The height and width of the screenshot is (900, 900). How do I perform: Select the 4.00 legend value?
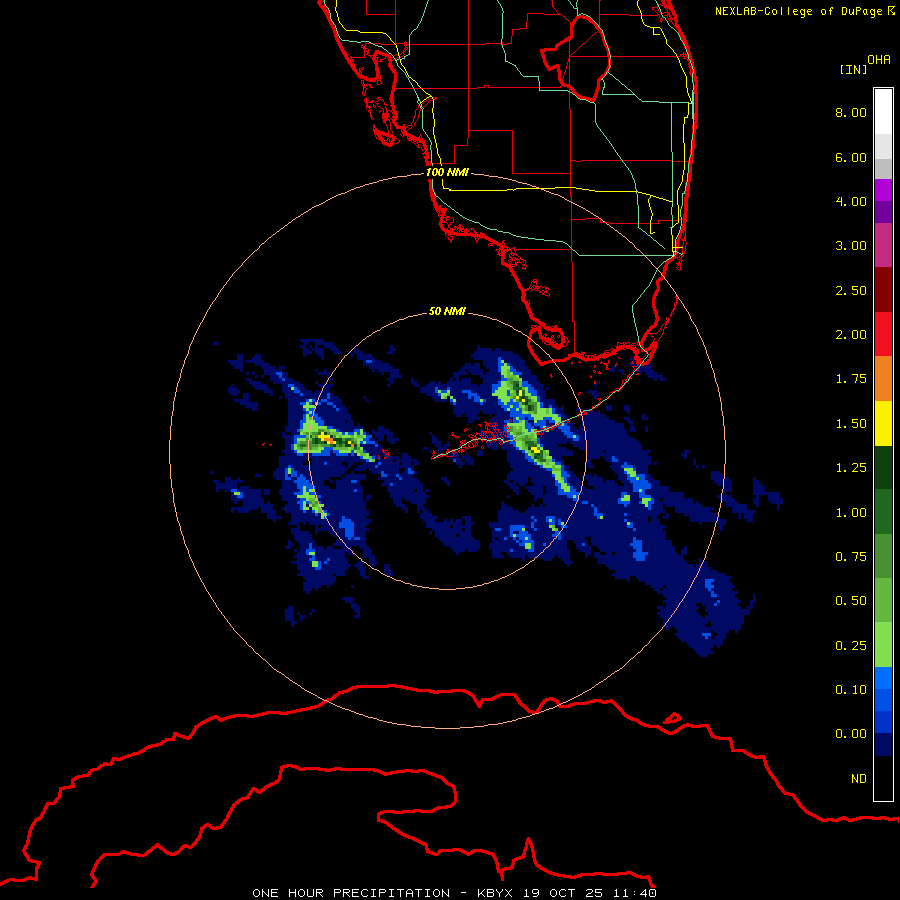[851, 201]
